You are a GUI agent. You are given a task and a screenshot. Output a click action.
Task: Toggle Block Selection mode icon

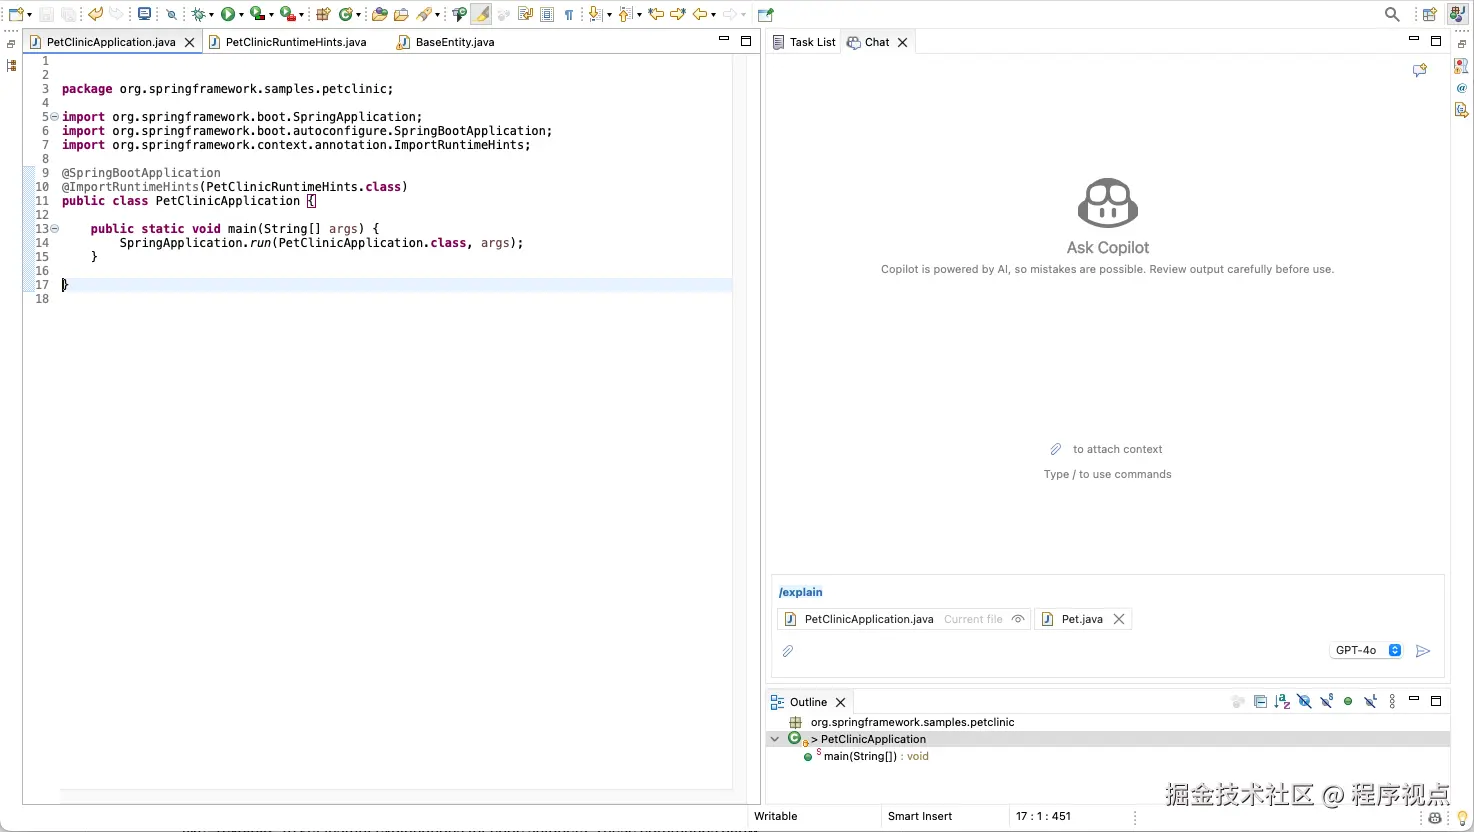click(547, 14)
